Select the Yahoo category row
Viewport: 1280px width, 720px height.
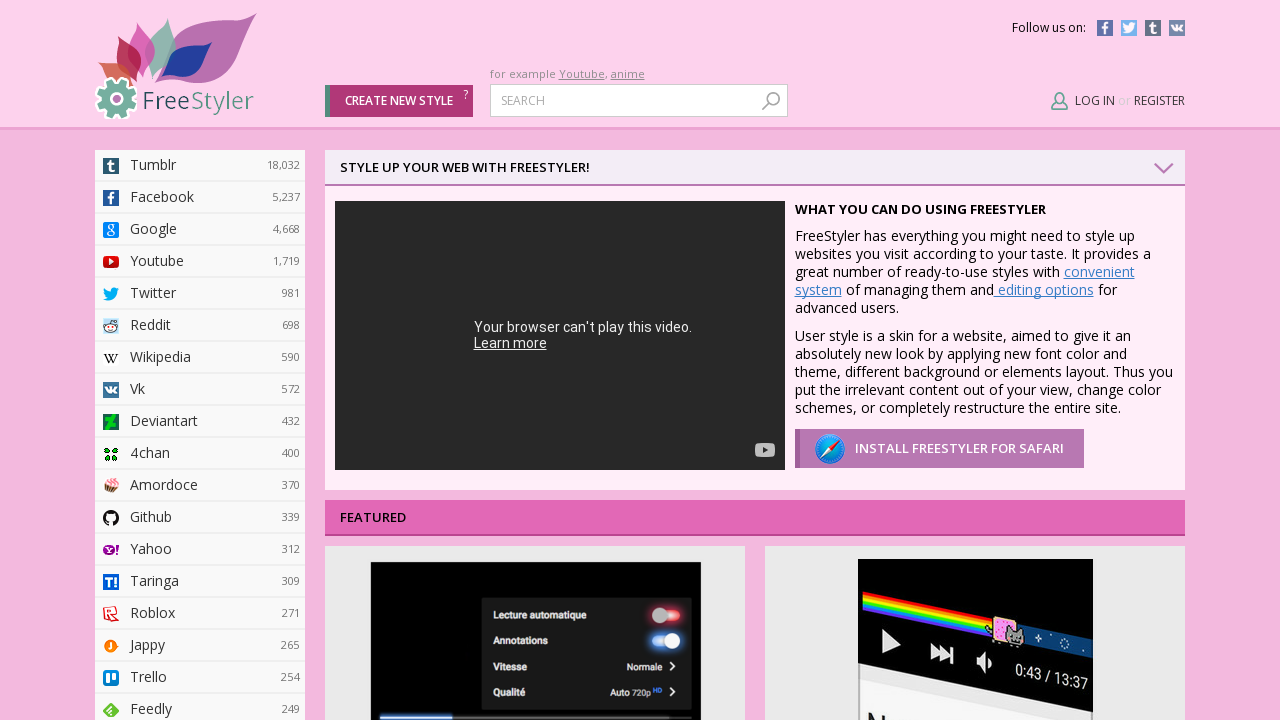click(200, 549)
